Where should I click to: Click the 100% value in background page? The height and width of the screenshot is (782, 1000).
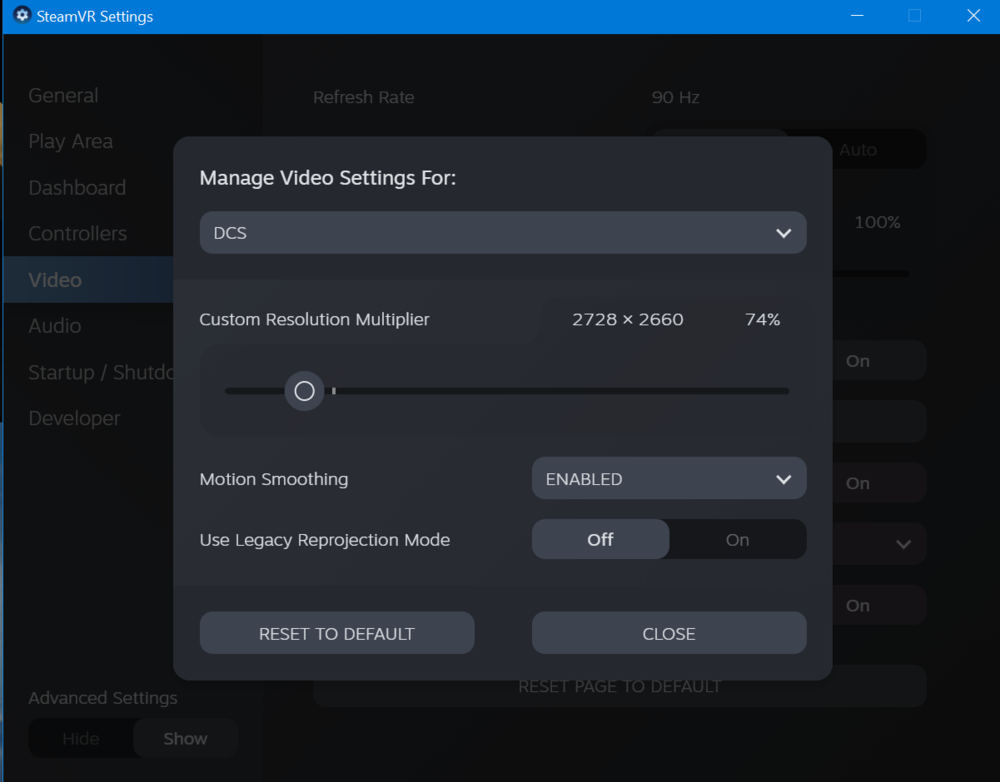point(877,222)
